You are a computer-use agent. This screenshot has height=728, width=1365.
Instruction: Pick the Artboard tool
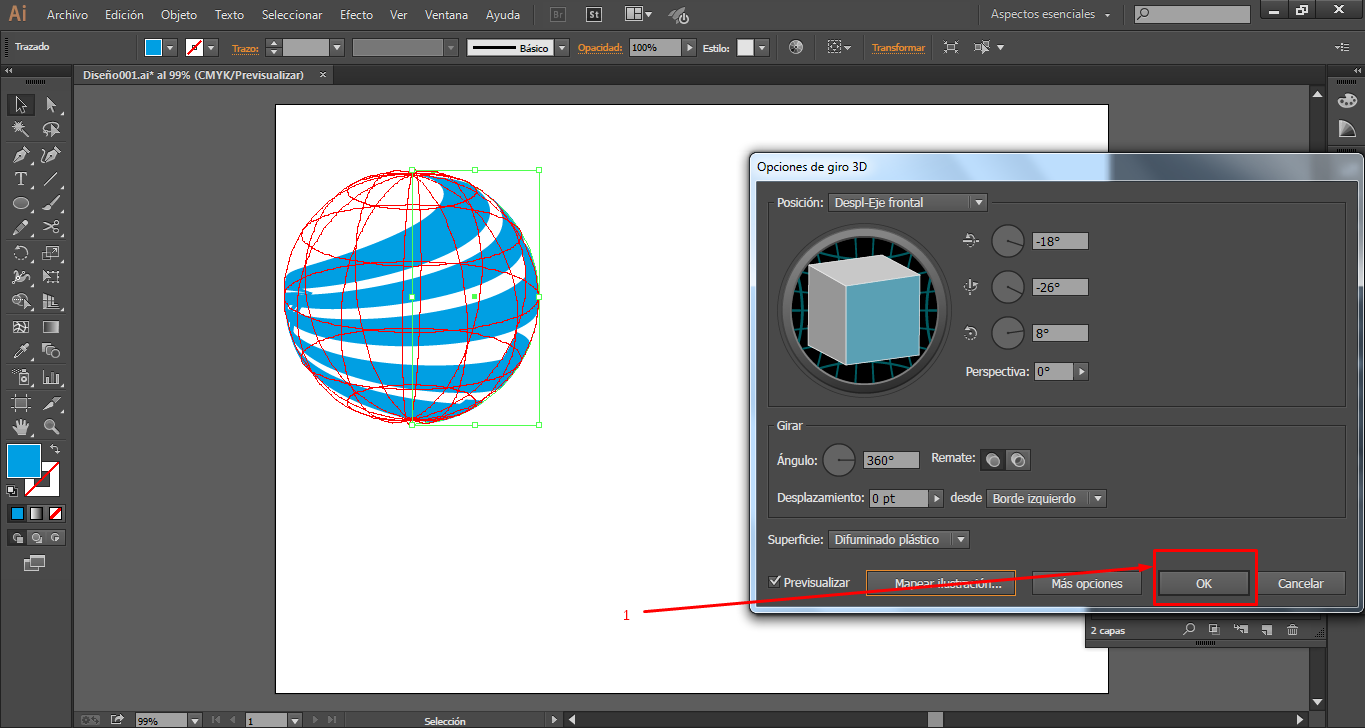coord(20,403)
